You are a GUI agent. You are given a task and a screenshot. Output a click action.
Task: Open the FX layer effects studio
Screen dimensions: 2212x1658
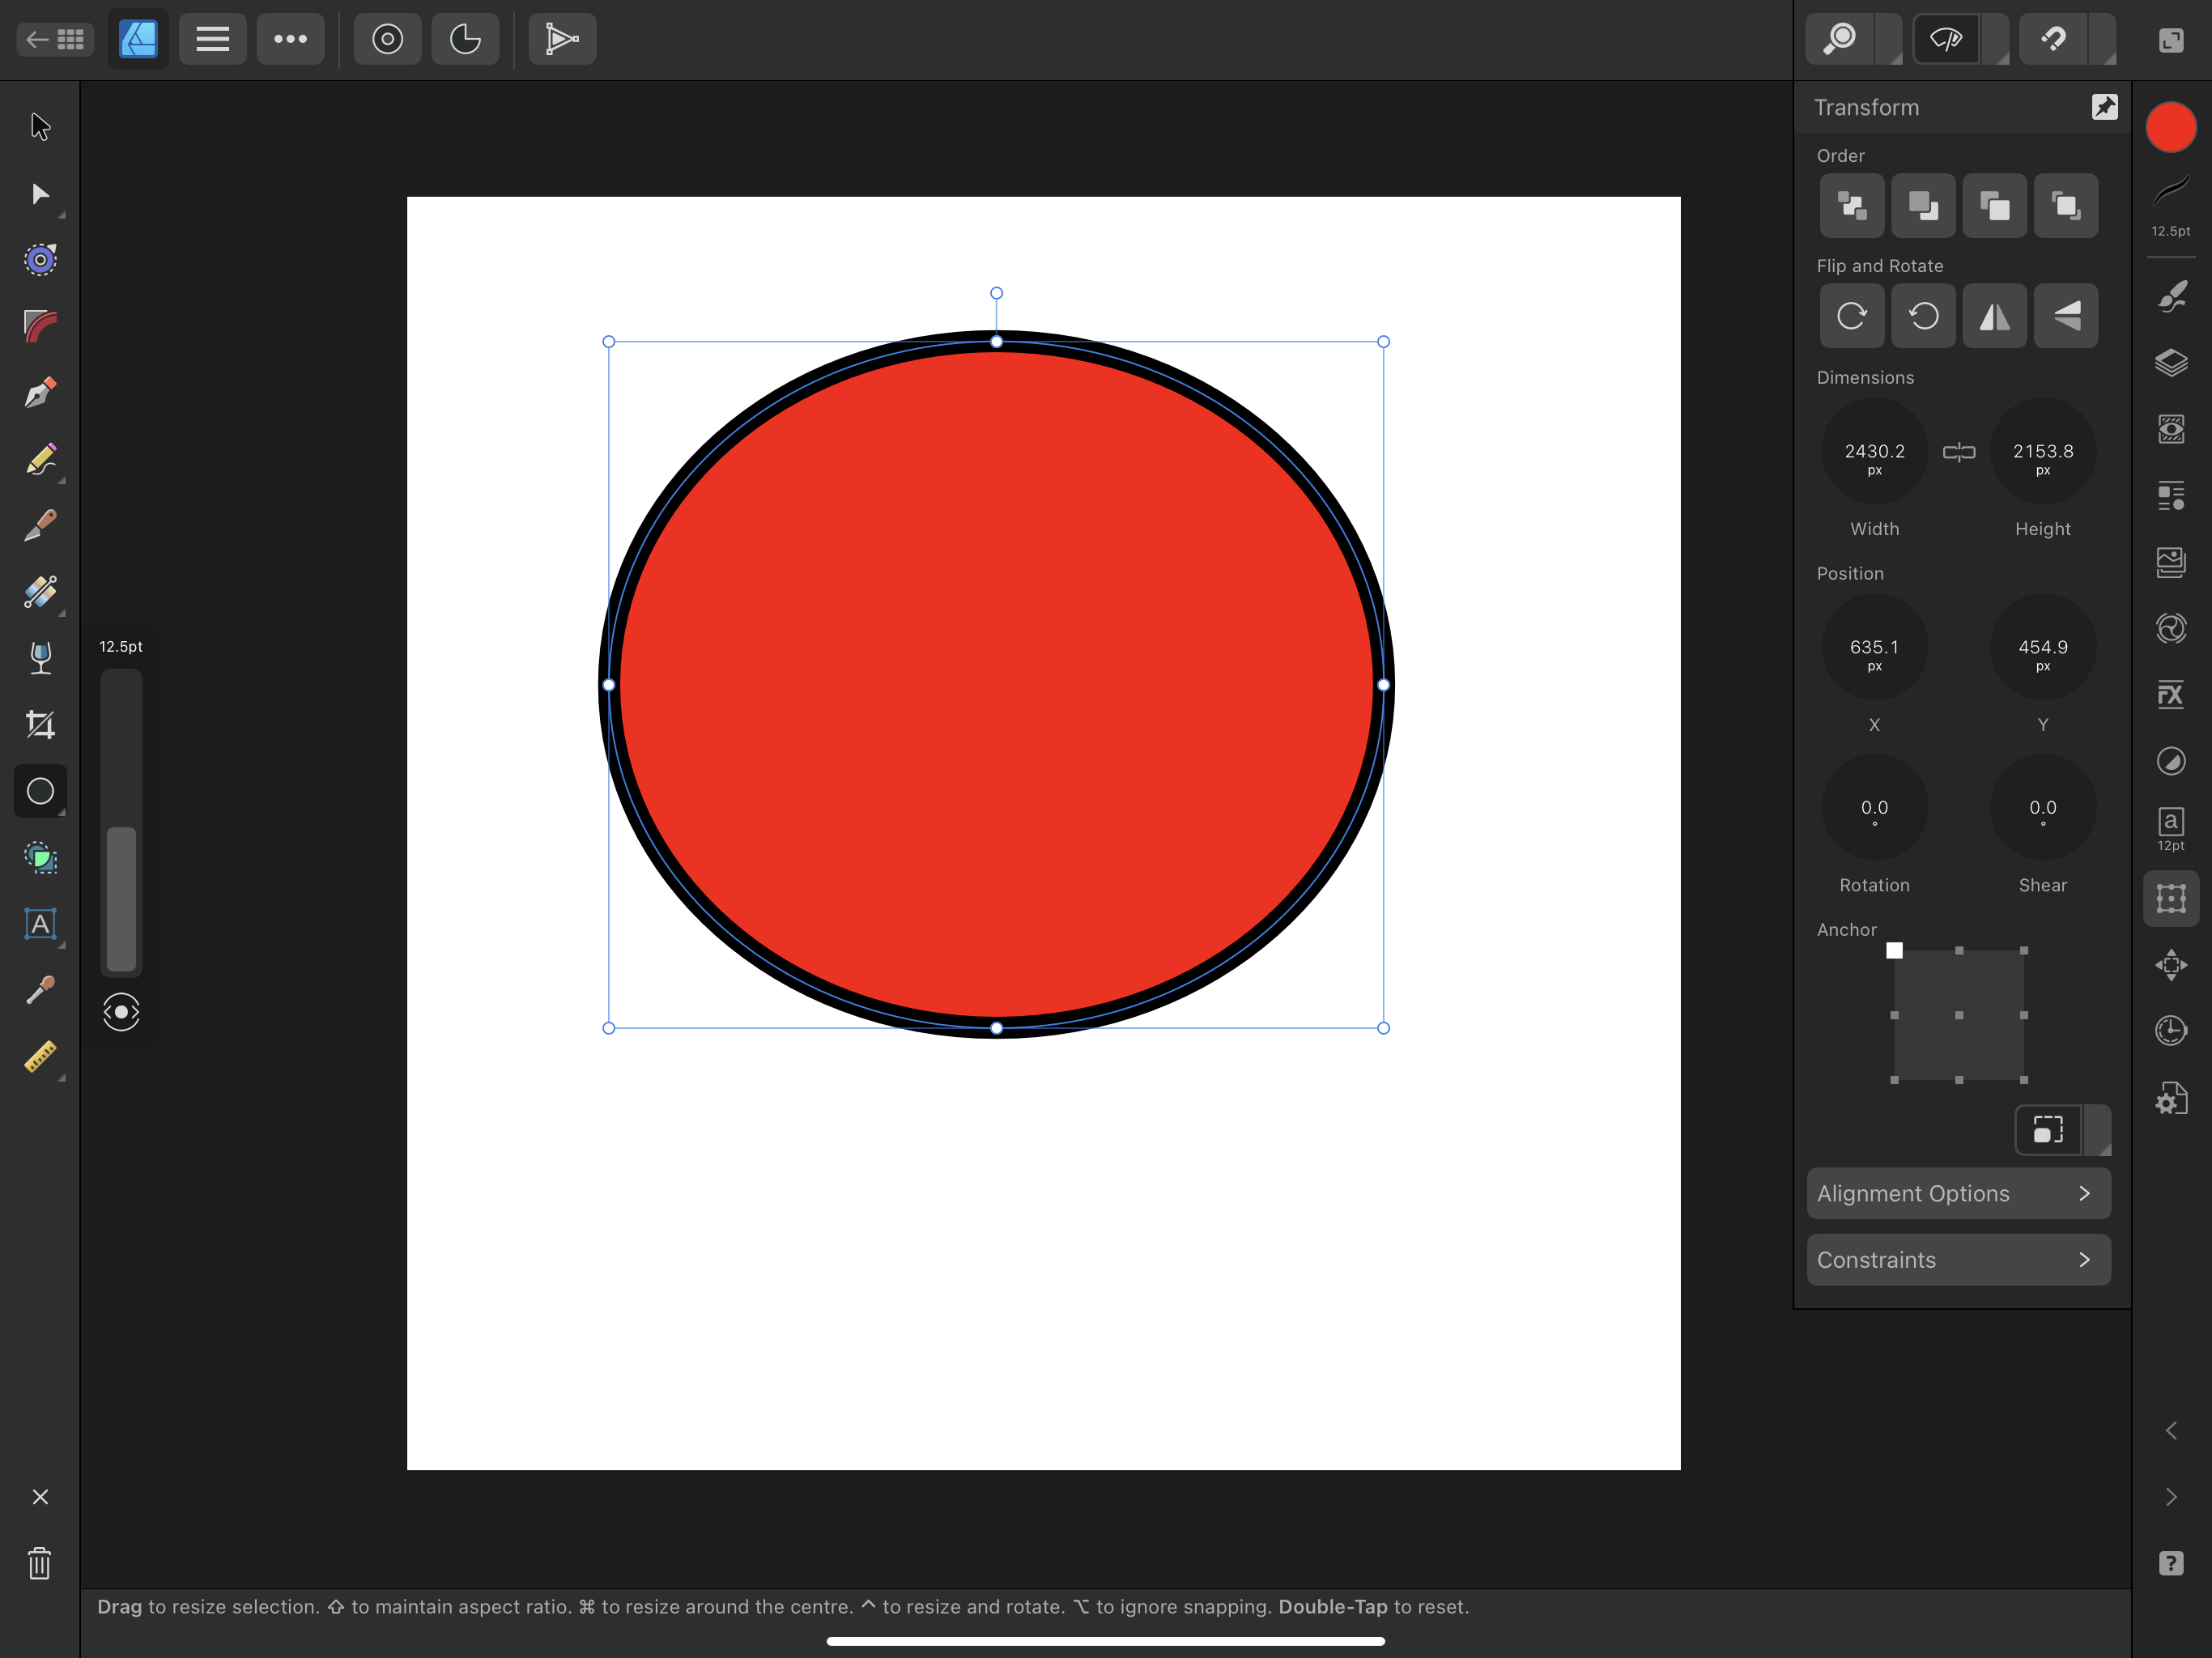click(x=2170, y=695)
